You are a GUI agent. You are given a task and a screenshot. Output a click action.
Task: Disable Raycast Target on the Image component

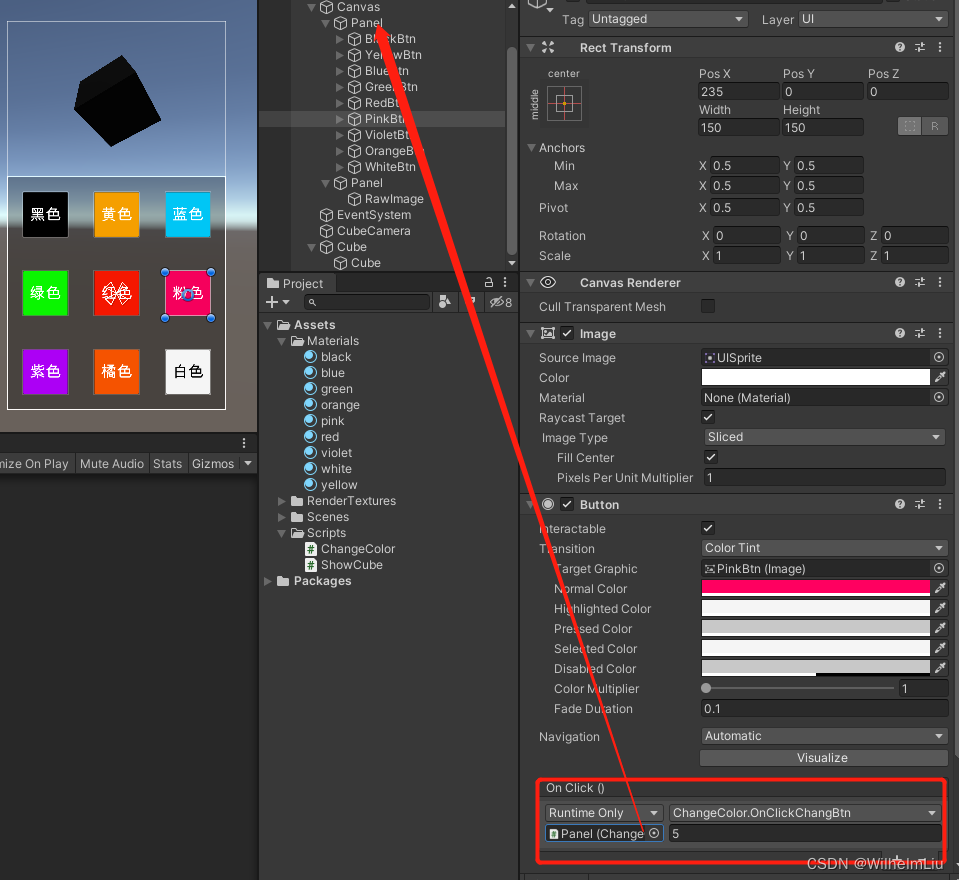[707, 417]
